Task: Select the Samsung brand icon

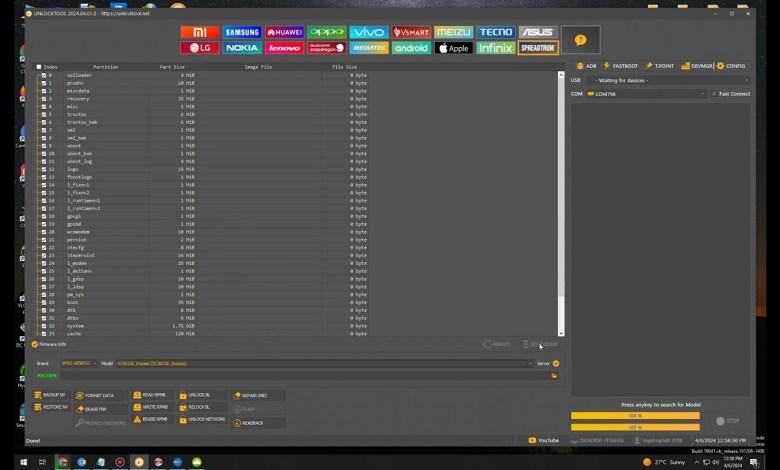Action: [x=242, y=33]
